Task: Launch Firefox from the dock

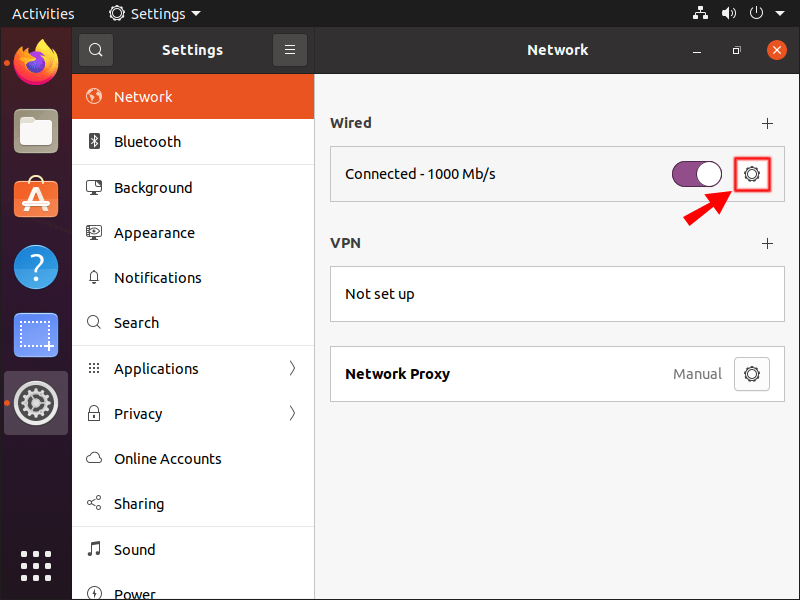Action: pos(35,62)
